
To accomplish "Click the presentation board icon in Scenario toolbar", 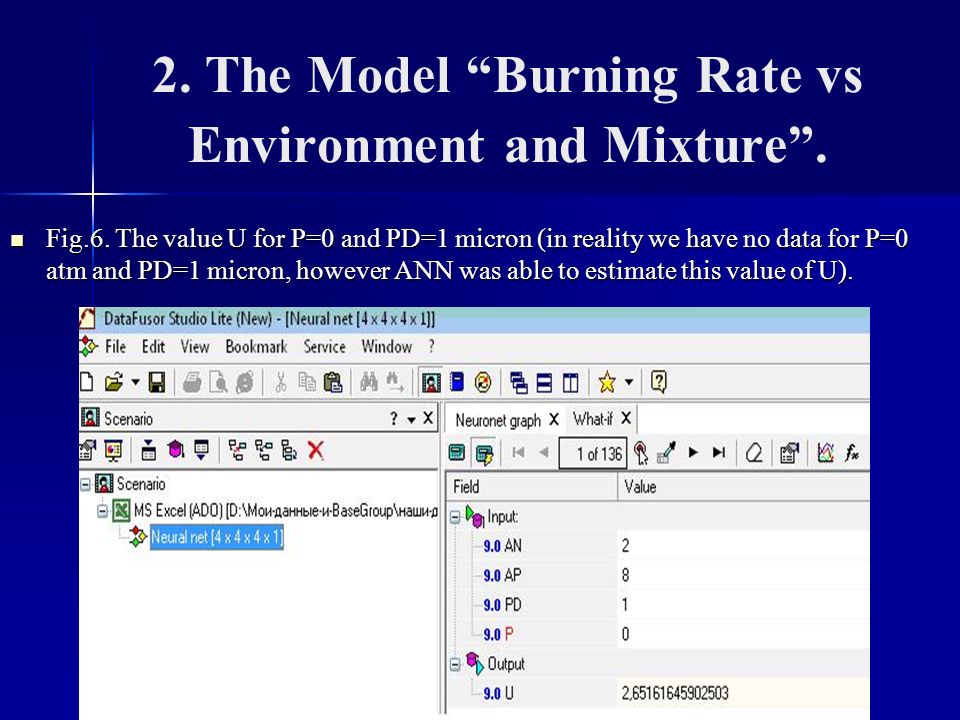I will [x=114, y=451].
